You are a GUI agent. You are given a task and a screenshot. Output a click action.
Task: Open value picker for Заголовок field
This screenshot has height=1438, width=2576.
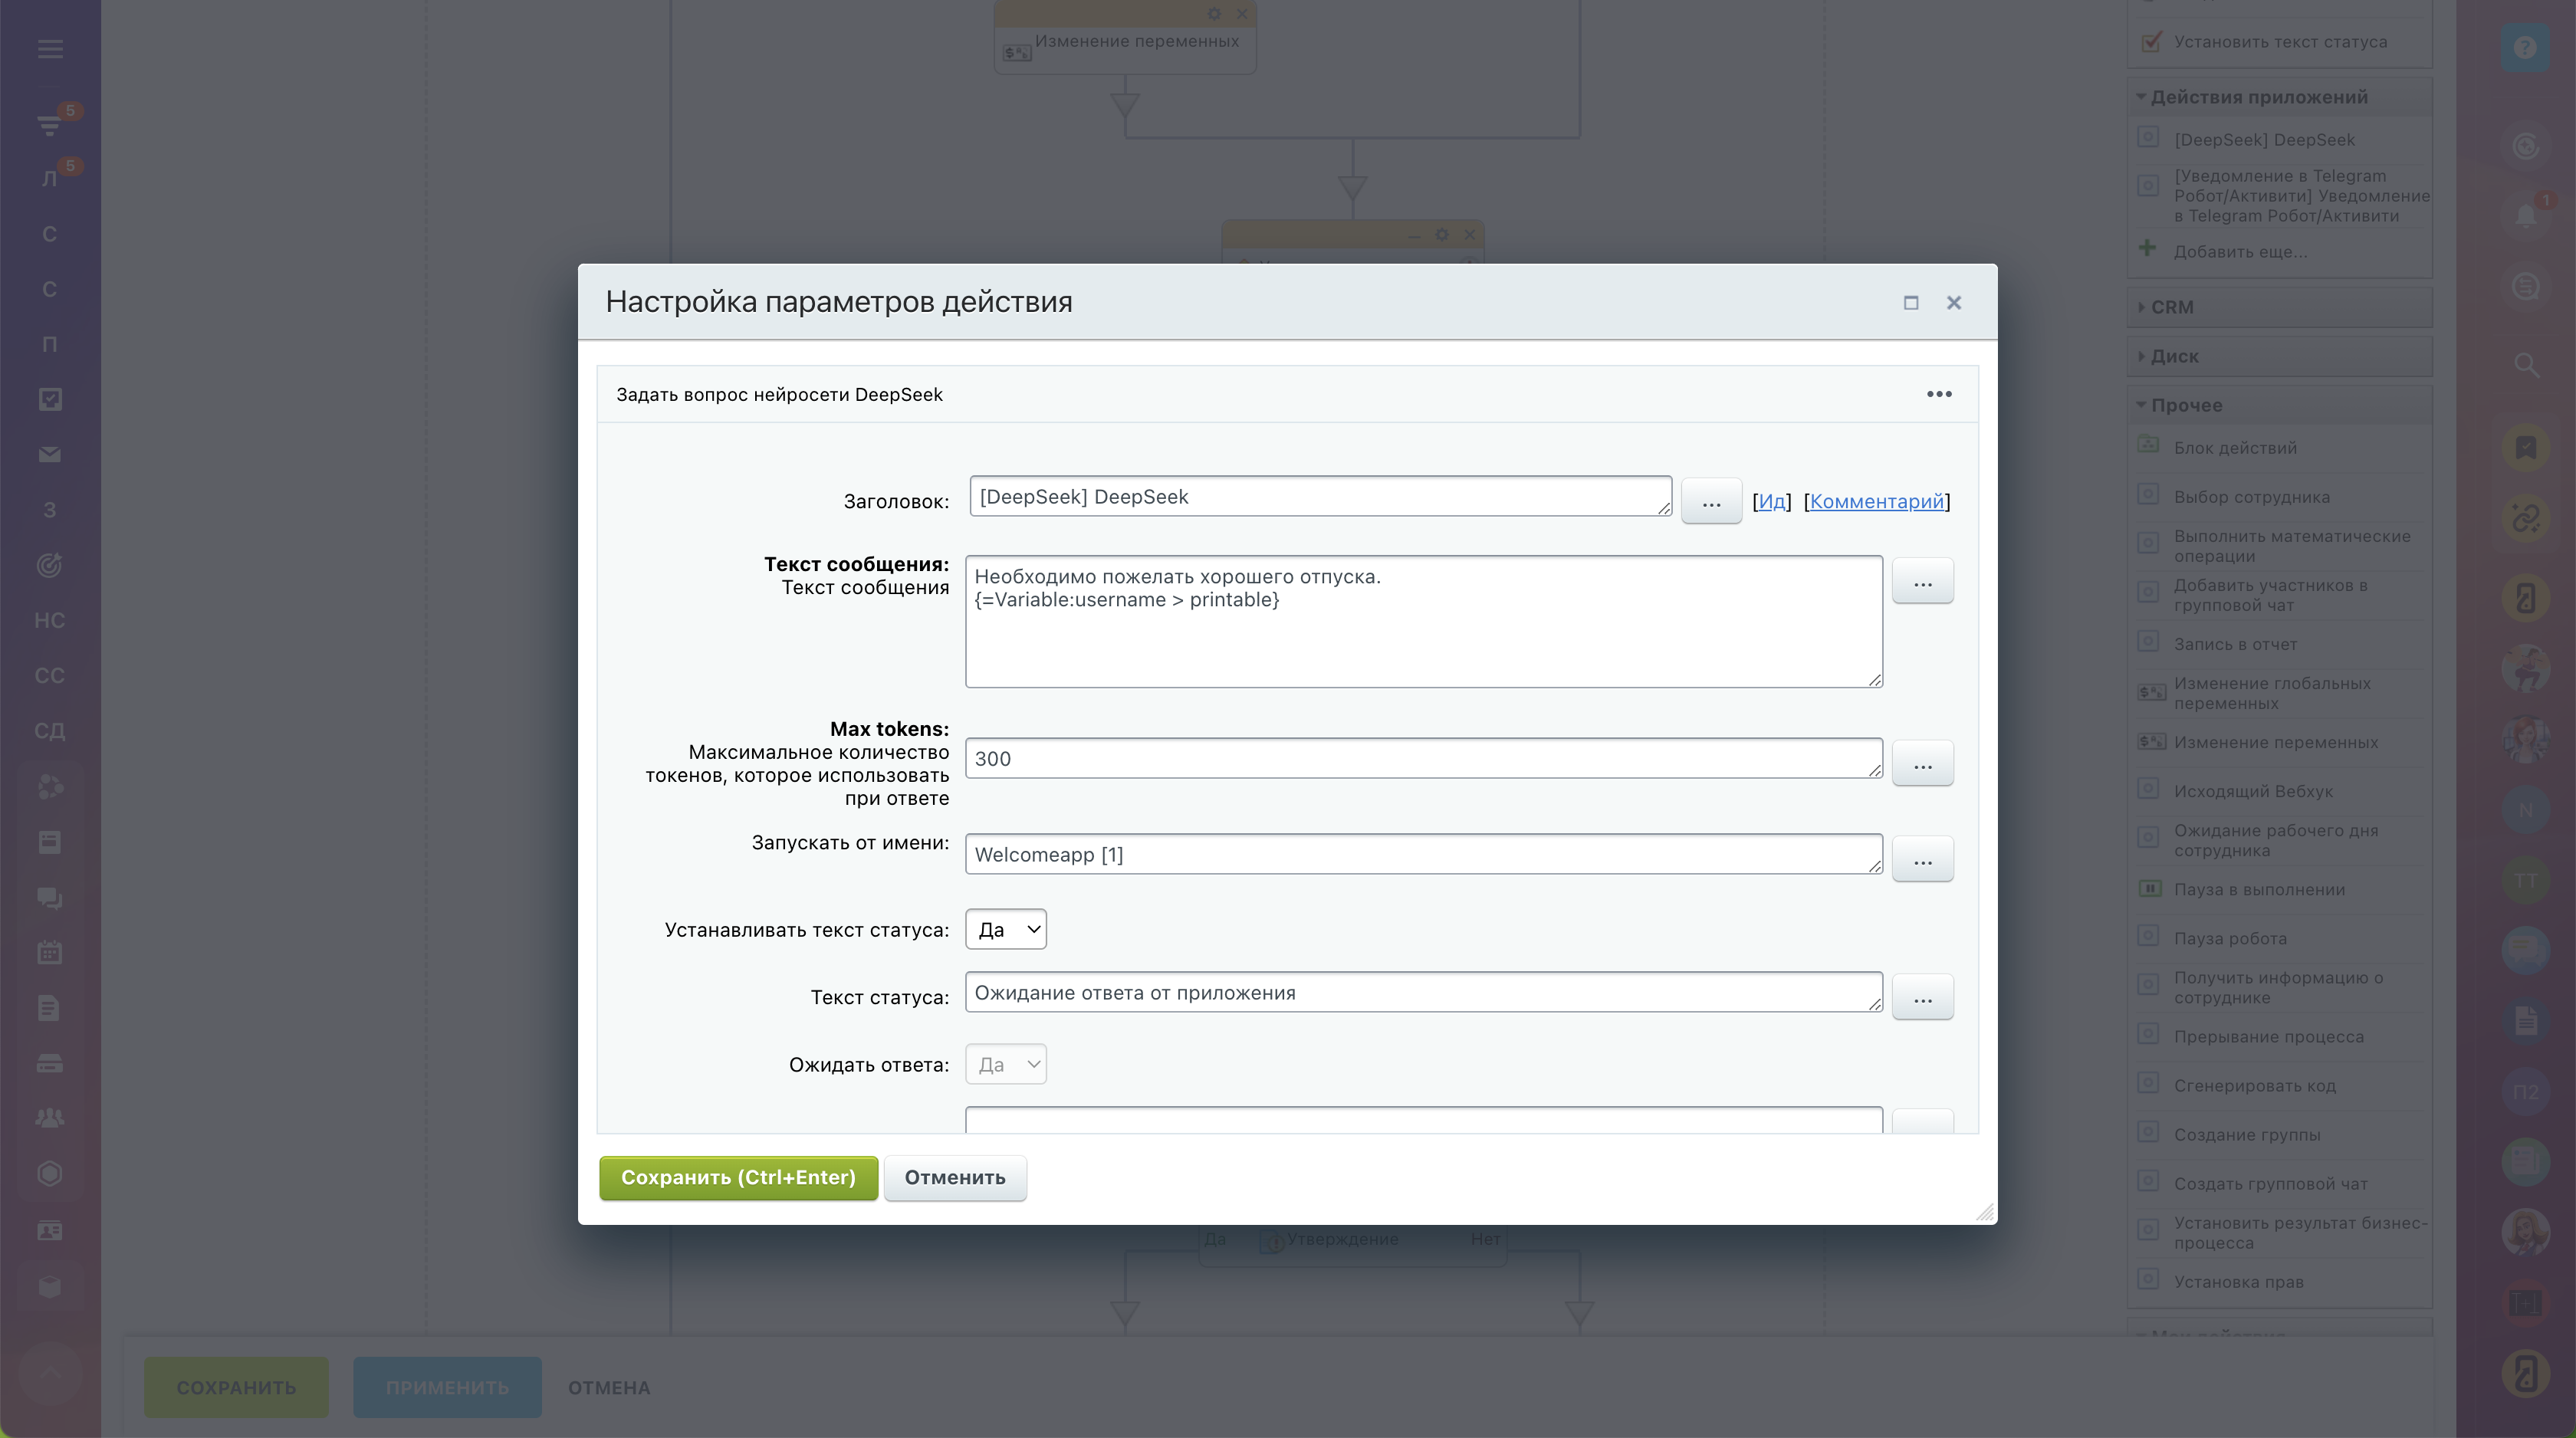point(1710,500)
